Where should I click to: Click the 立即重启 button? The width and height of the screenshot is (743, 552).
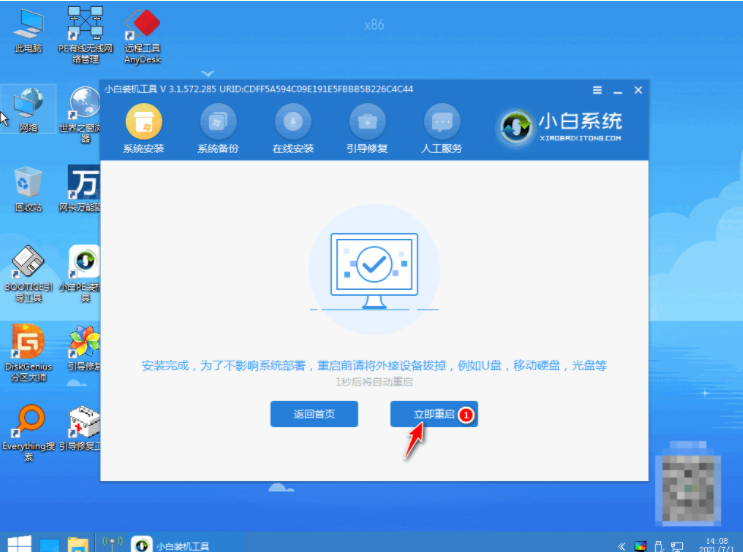pyautogui.click(x=434, y=414)
